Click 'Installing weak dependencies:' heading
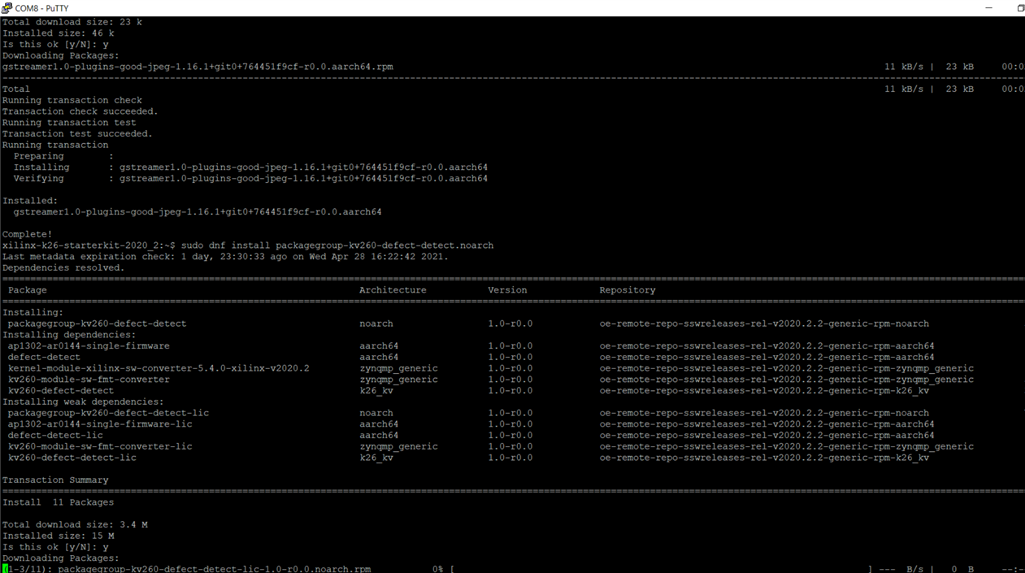 82,402
